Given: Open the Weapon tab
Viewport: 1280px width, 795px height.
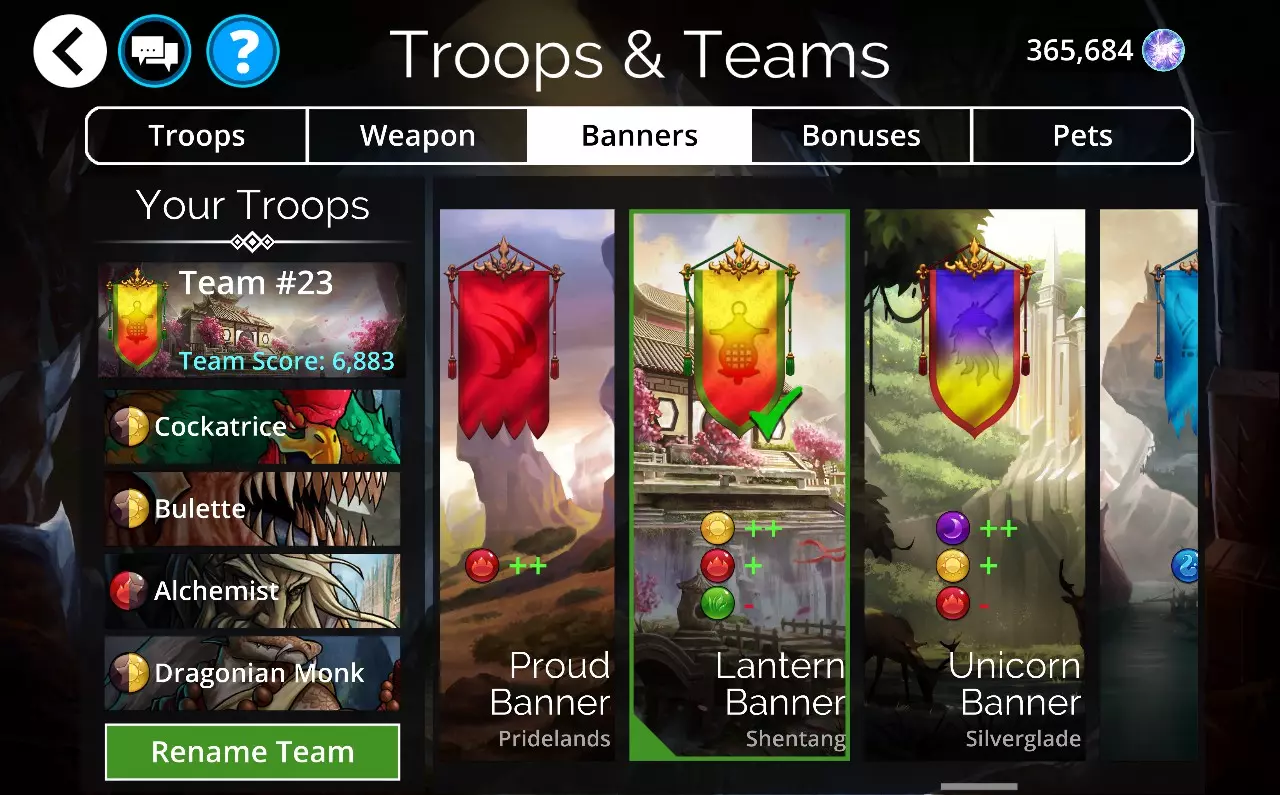Looking at the screenshot, I should [418, 136].
